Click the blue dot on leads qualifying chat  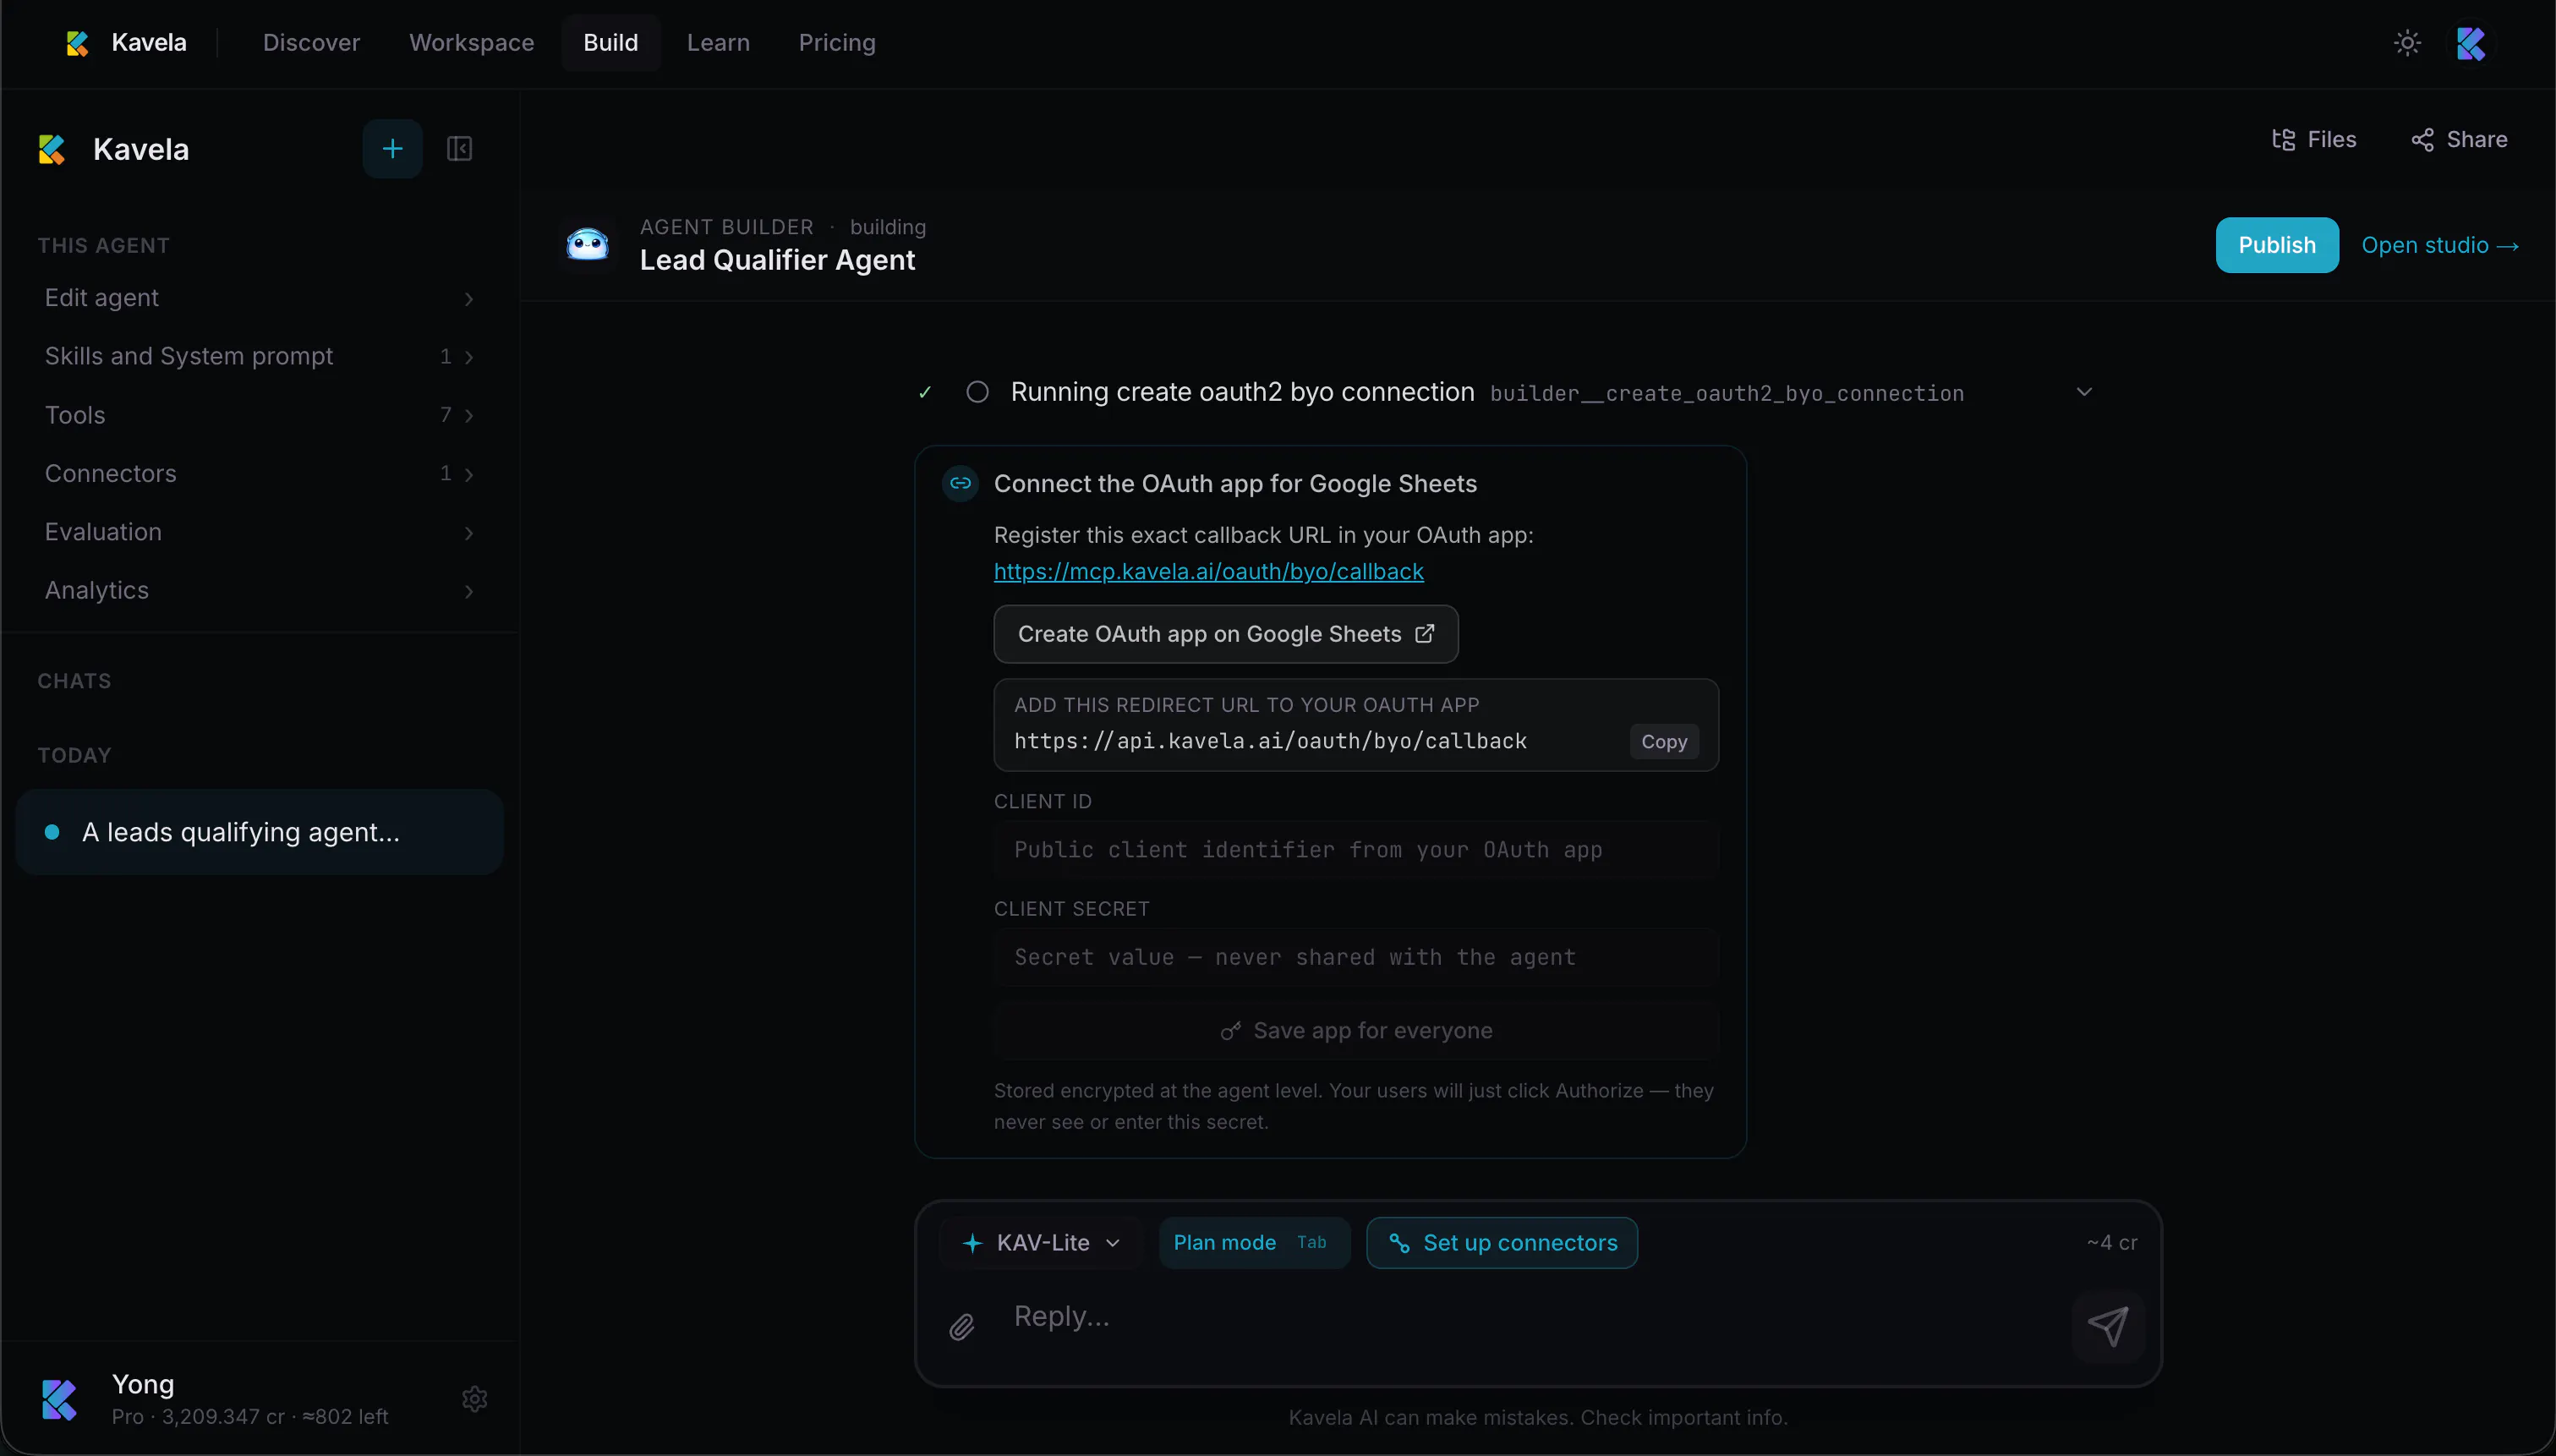[x=52, y=832]
